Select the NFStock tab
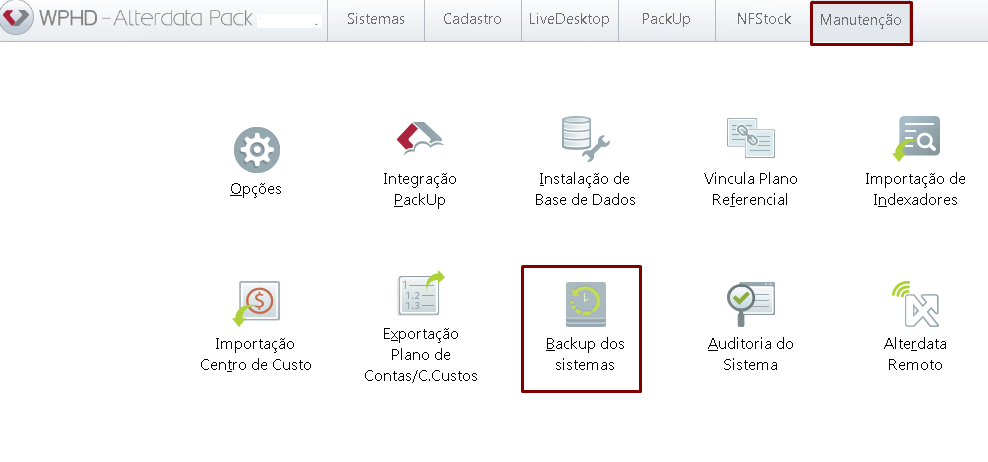Screen dimensions: 988x462 pos(763,20)
